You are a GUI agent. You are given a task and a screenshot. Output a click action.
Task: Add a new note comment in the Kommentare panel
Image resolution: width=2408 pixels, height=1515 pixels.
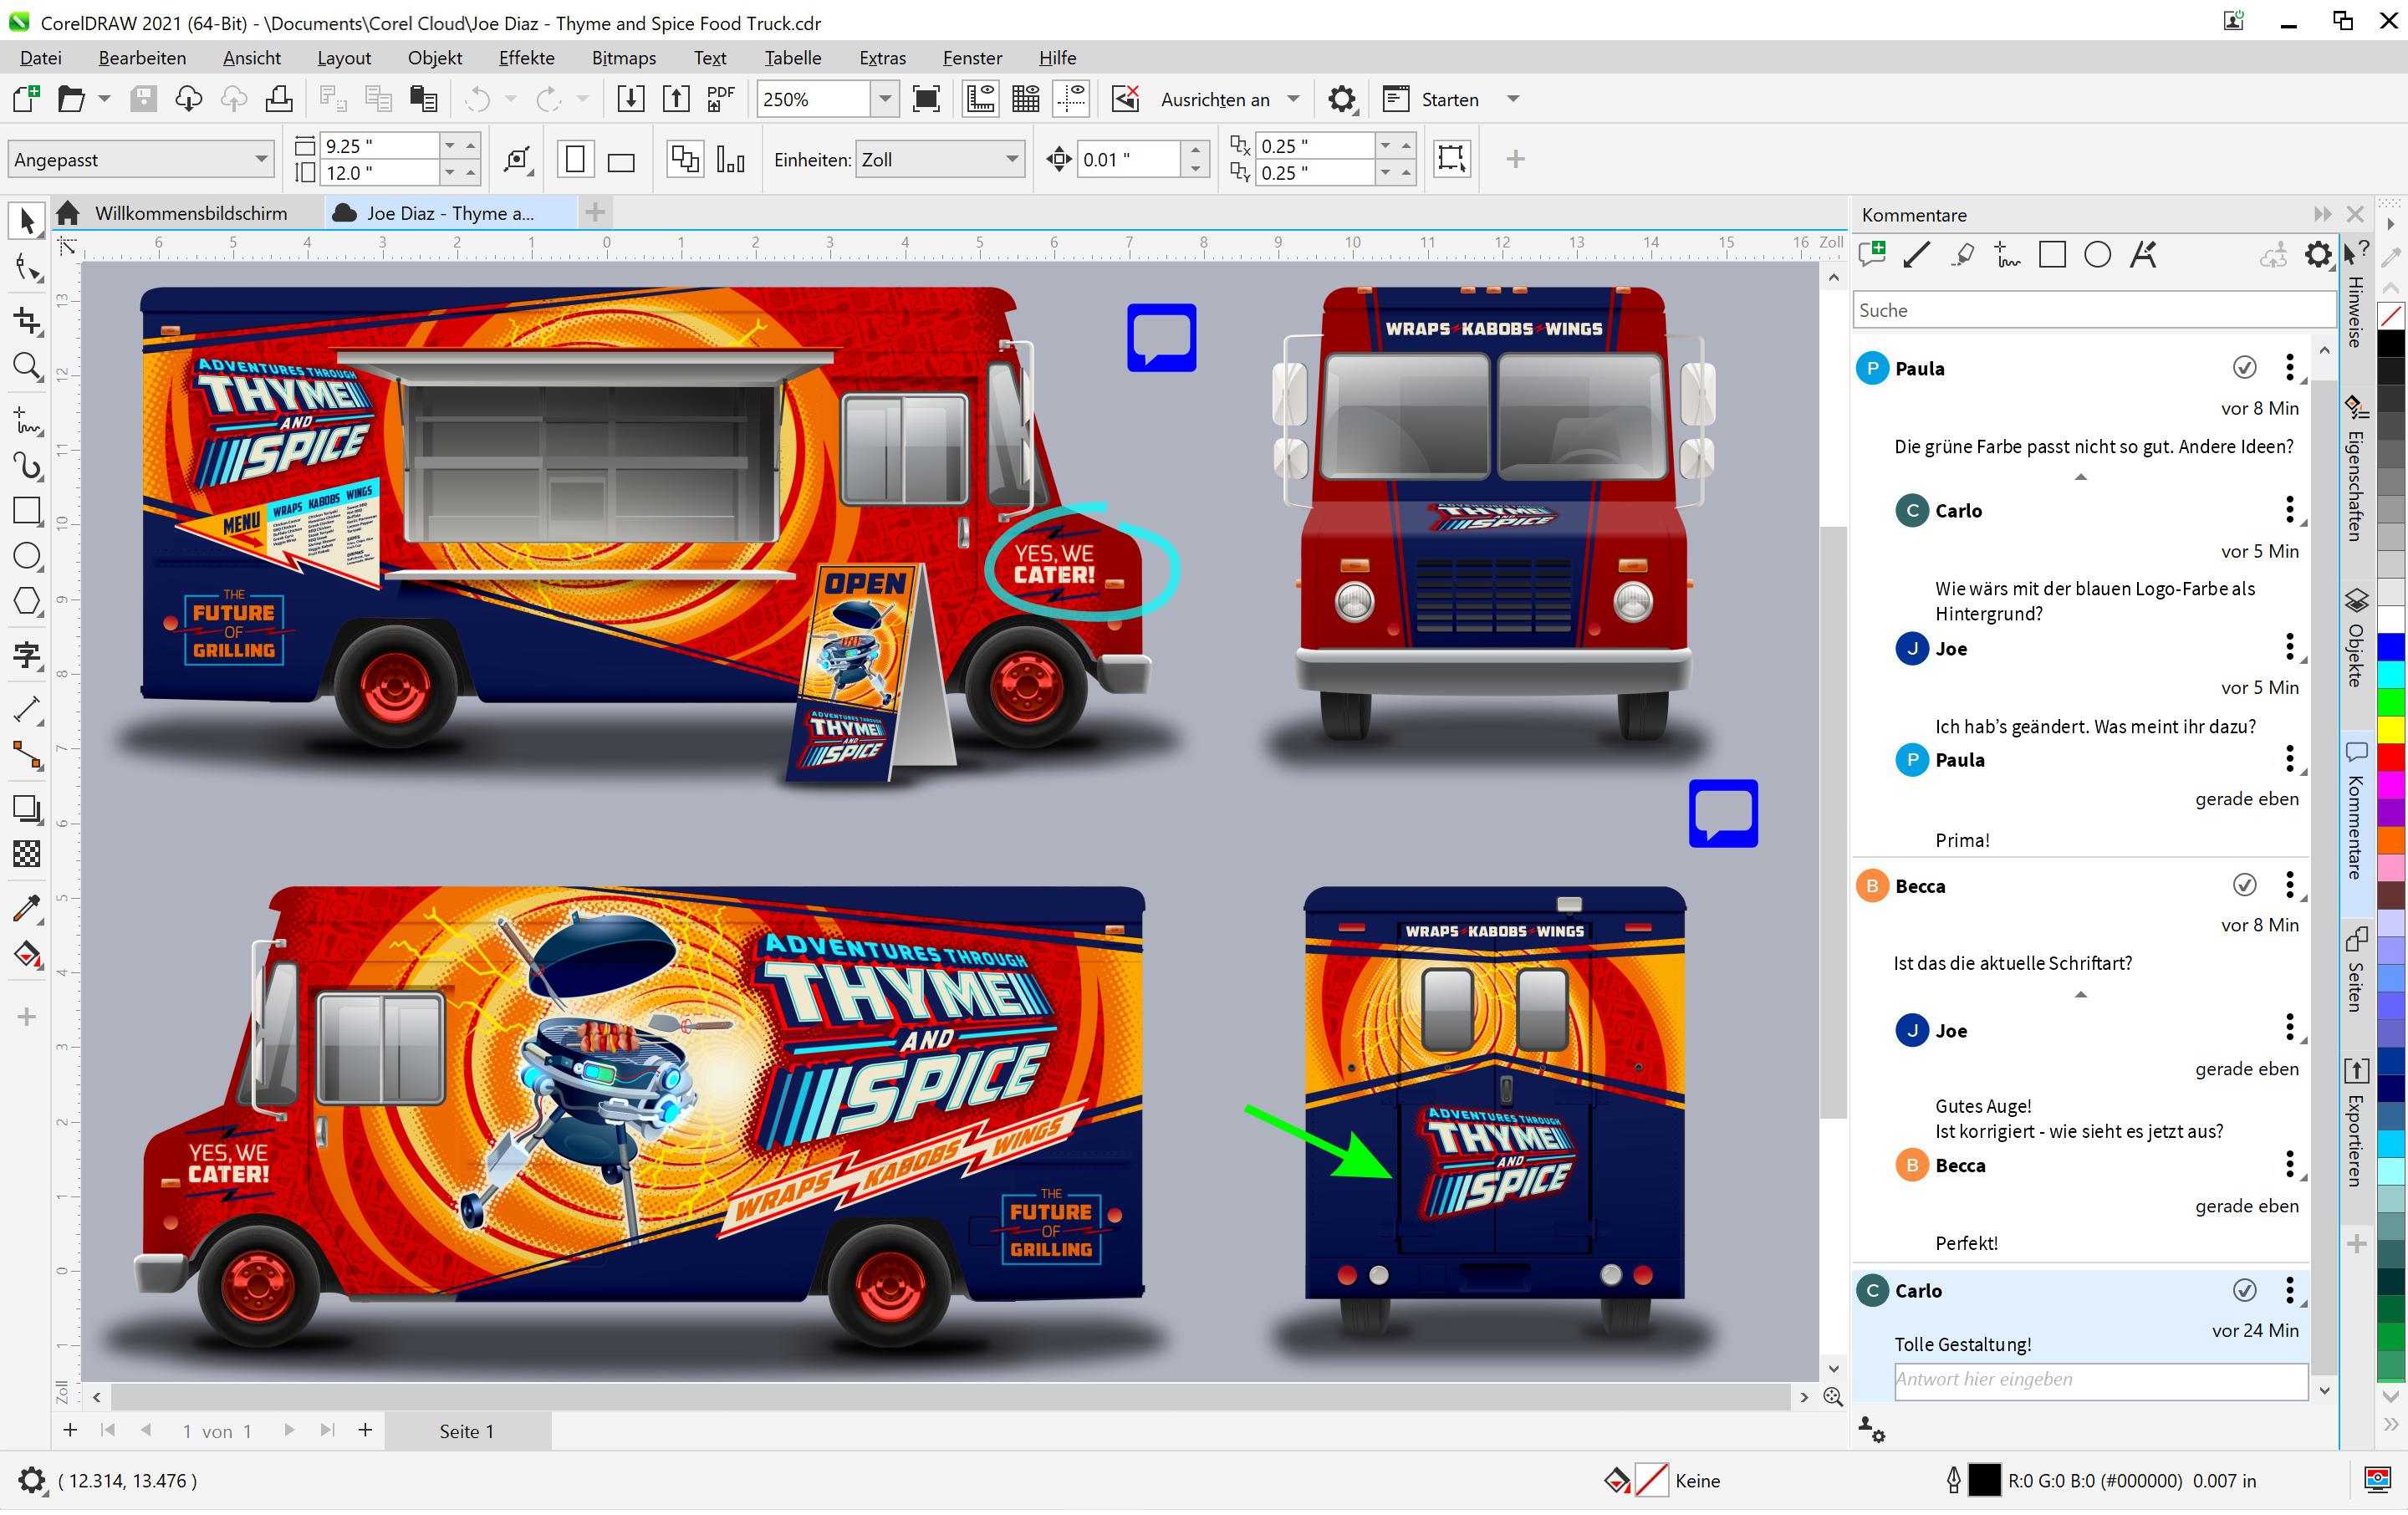[1871, 255]
